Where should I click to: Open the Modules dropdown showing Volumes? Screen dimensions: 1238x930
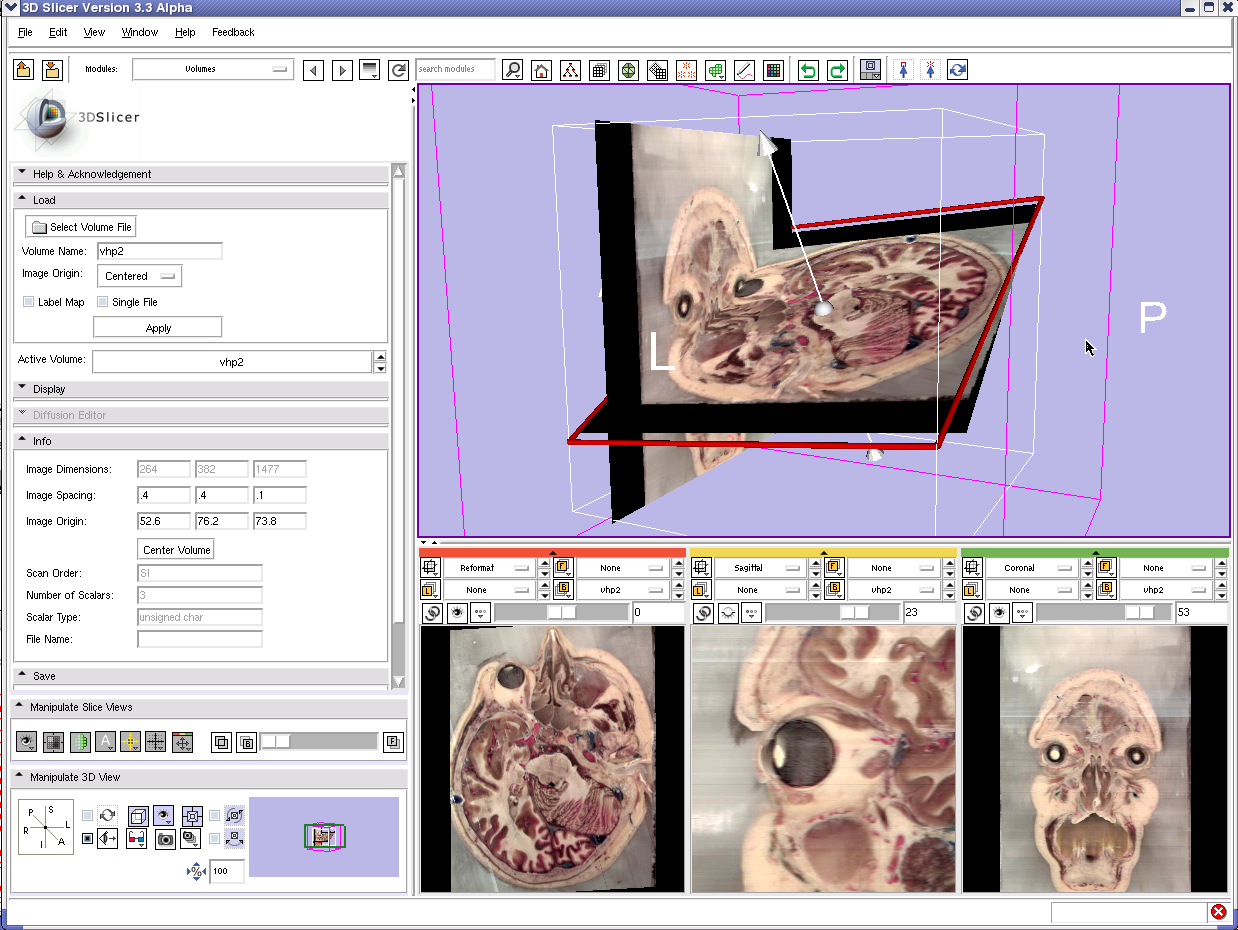tap(212, 69)
